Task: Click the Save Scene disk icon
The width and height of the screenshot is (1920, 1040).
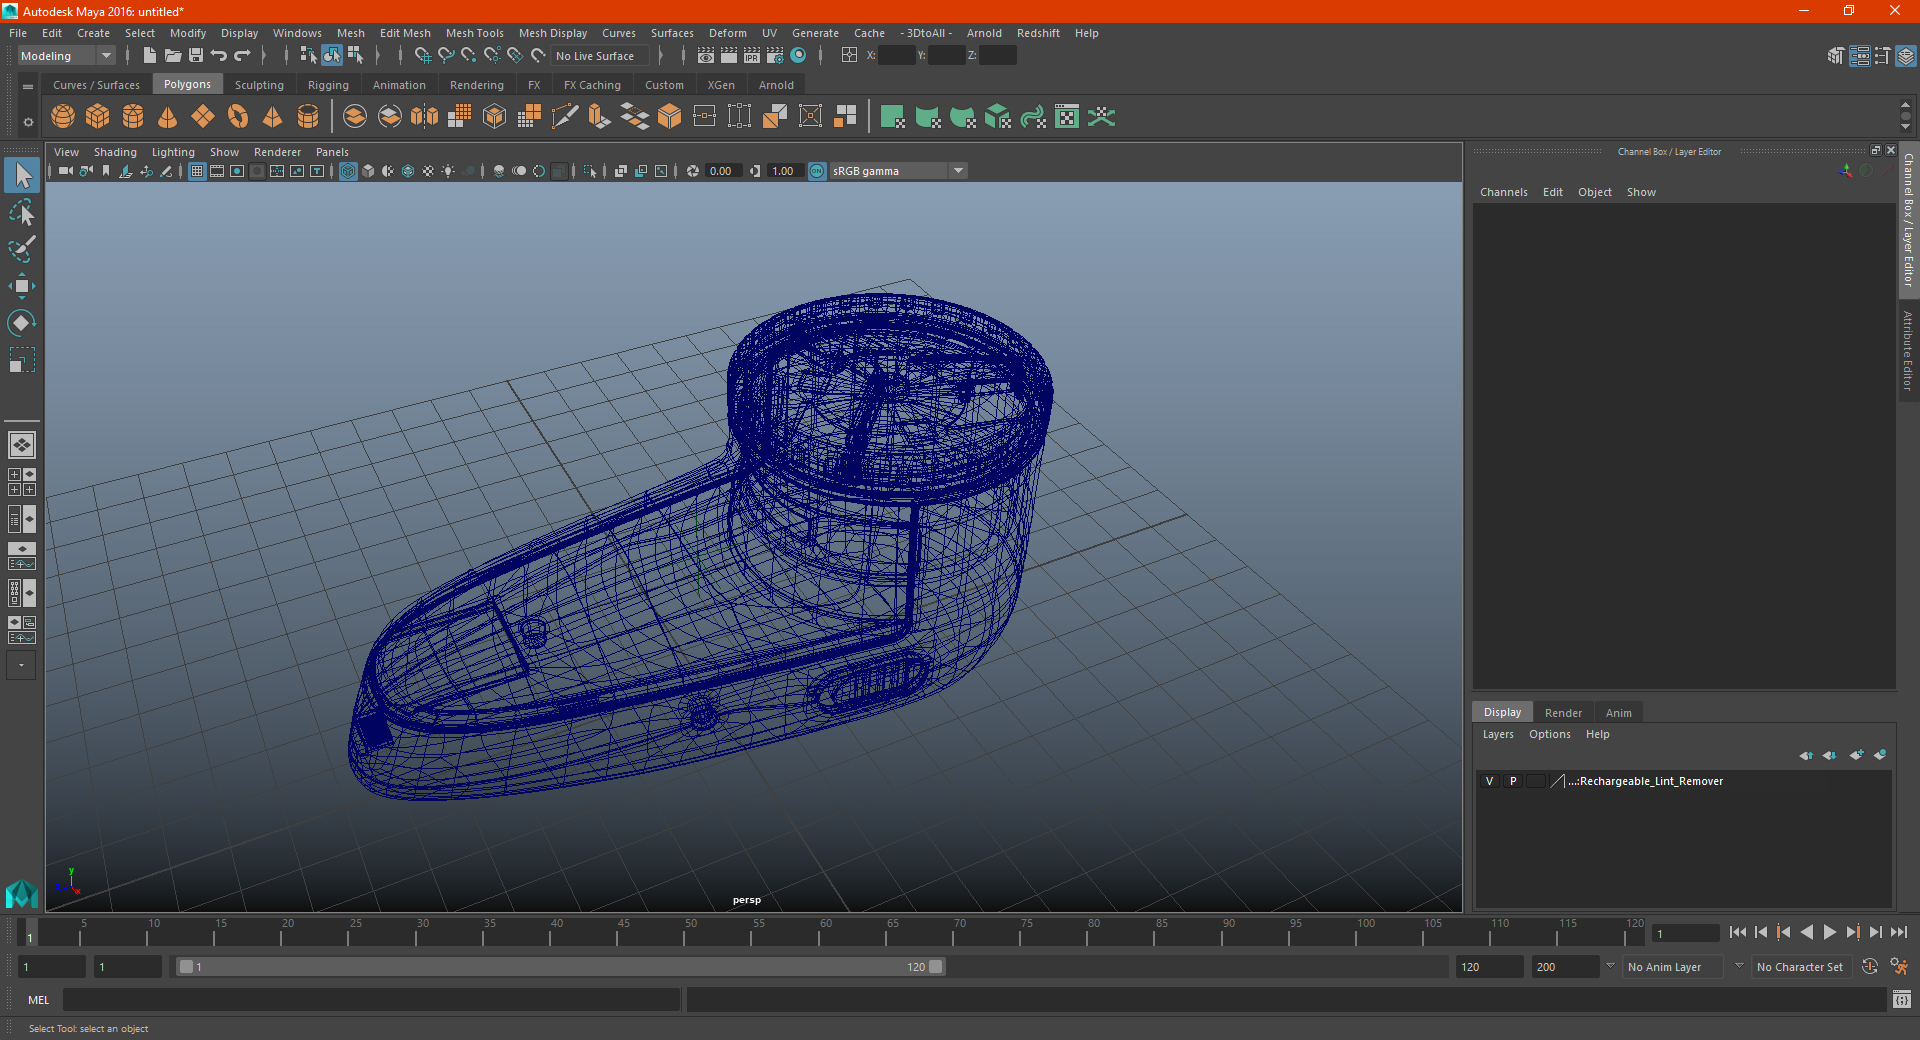Action: [x=196, y=56]
